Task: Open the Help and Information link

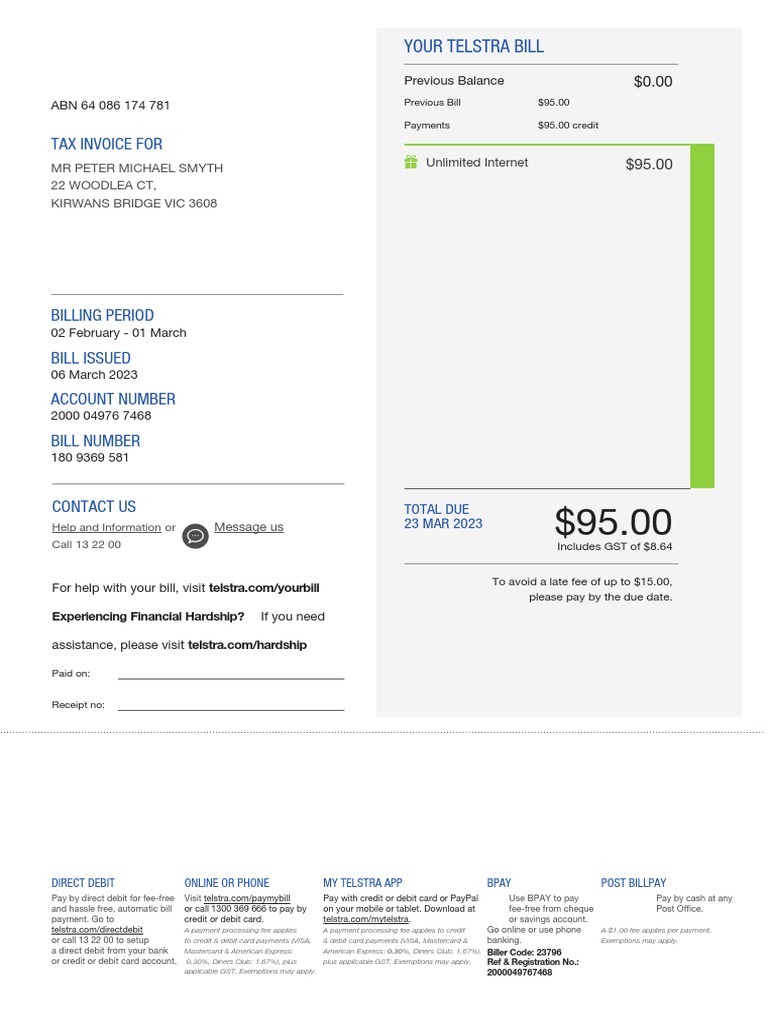Action: 106,527
